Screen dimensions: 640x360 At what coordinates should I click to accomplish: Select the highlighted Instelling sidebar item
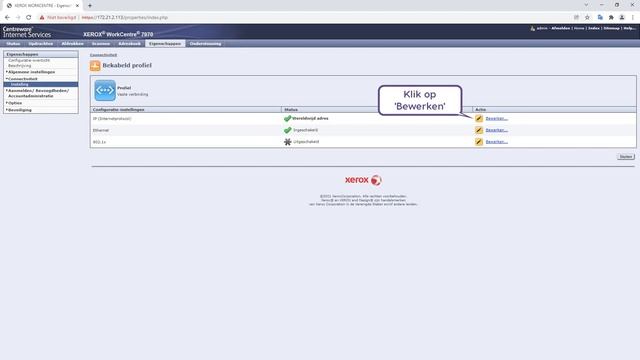[x=41, y=84]
